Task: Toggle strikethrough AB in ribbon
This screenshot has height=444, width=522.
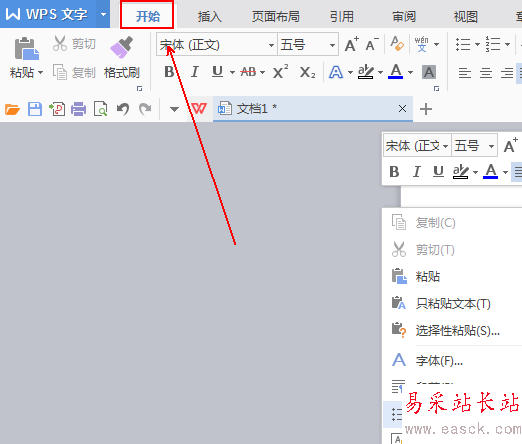Action: [x=248, y=72]
